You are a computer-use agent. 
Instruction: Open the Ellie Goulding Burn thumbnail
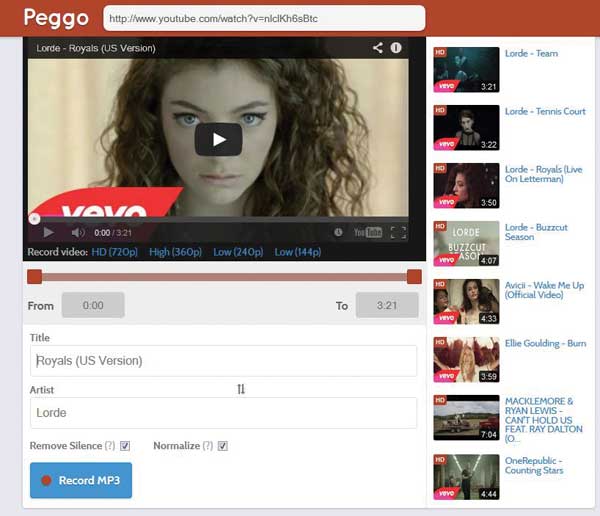point(466,359)
